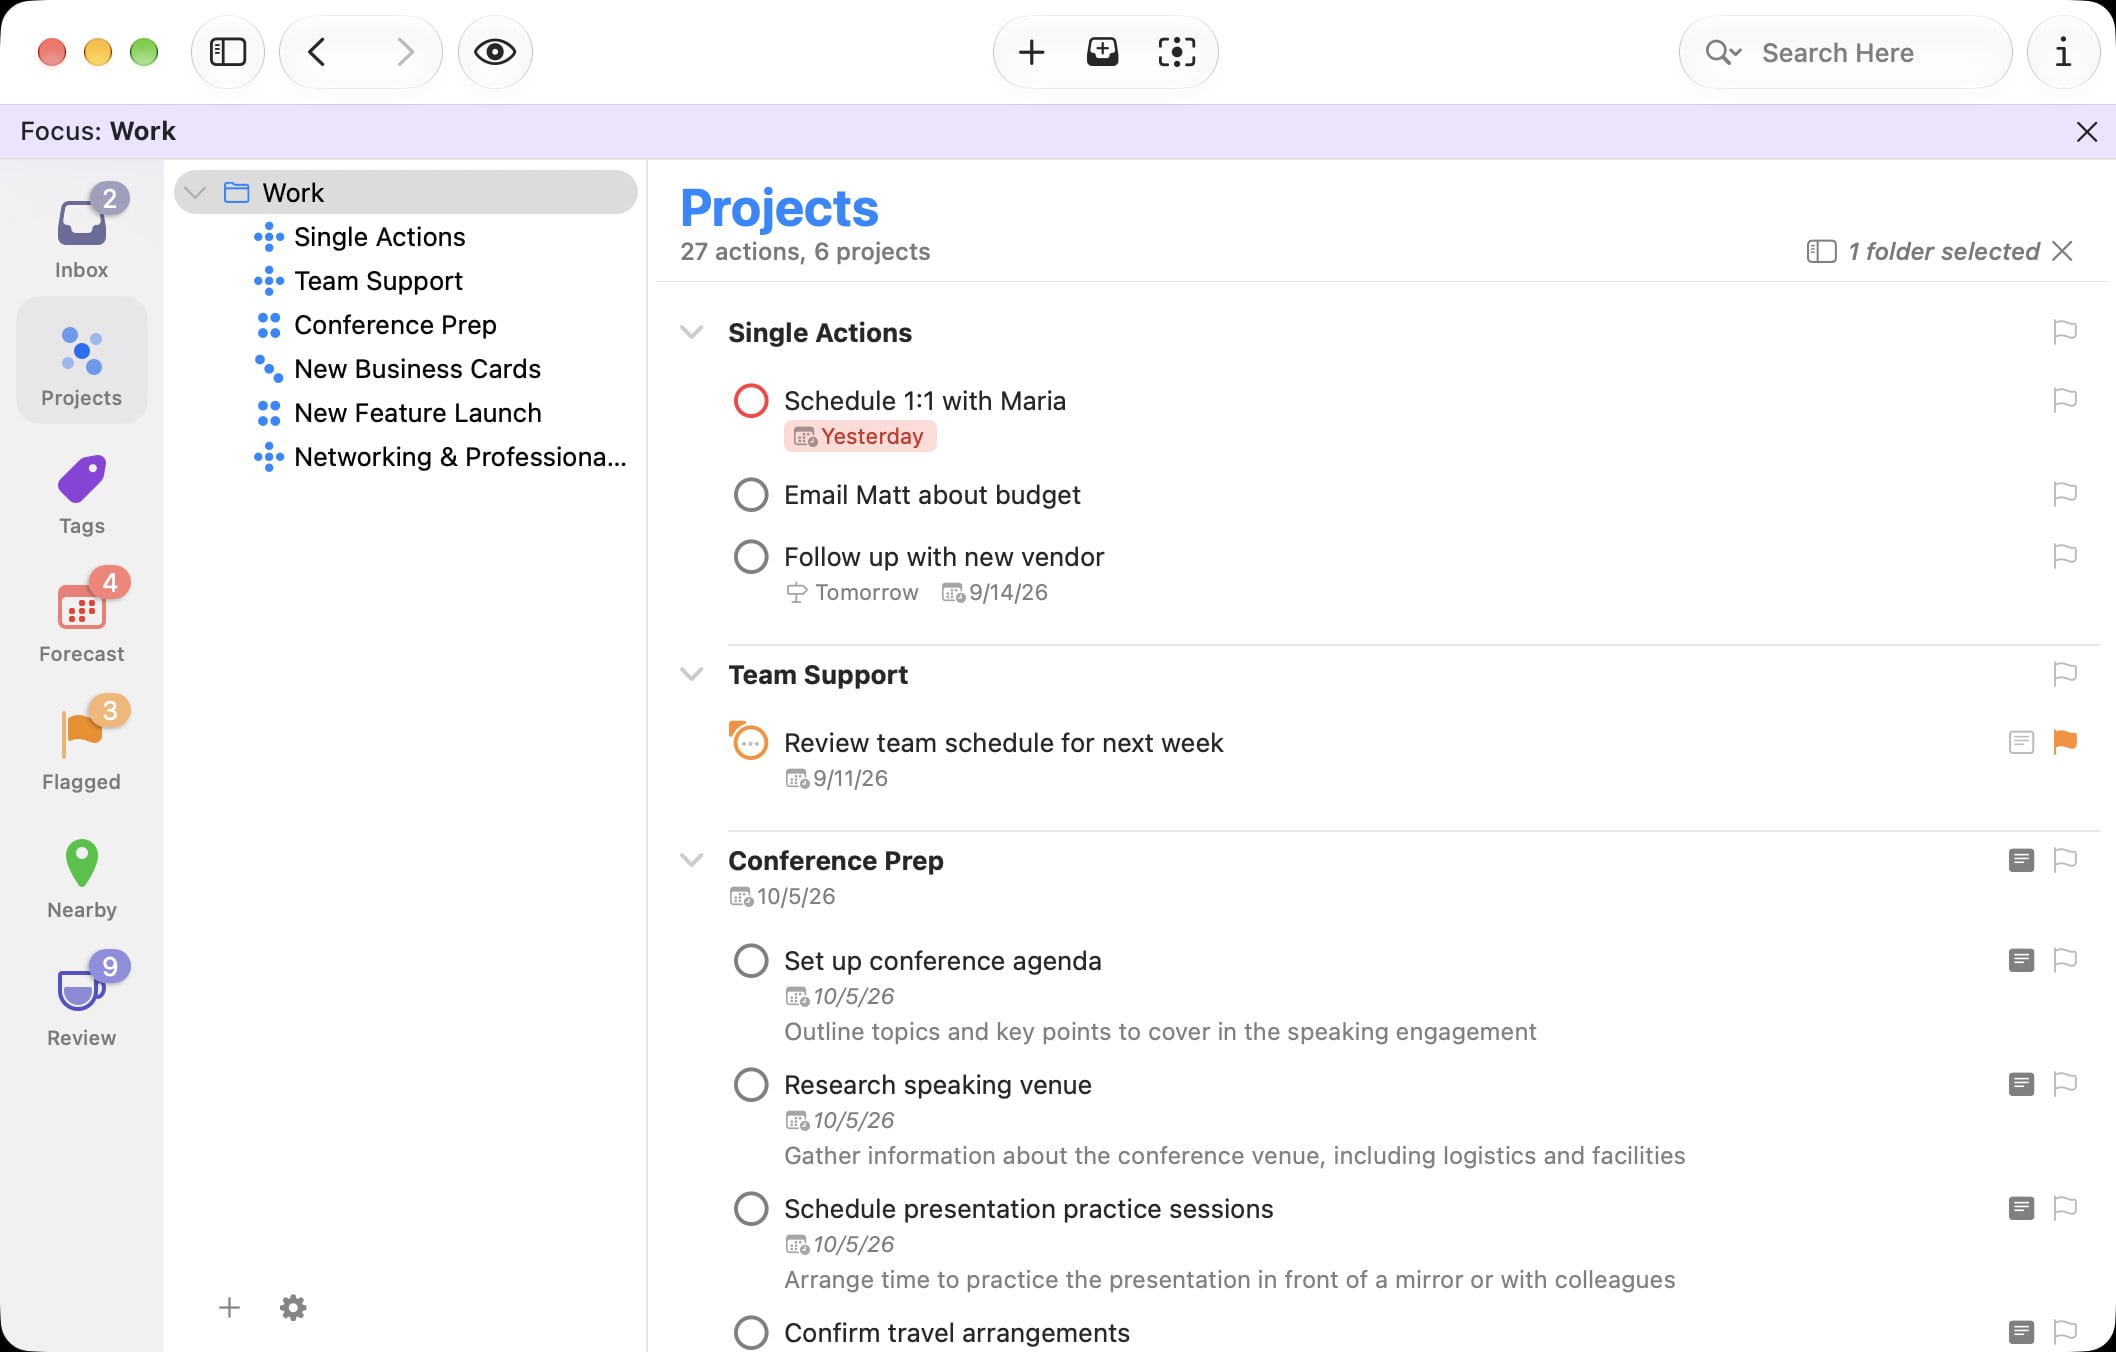Image resolution: width=2116 pixels, height=1352 pixels.
Task: Click the Search Here field
Action: (x=1846, y=52)
